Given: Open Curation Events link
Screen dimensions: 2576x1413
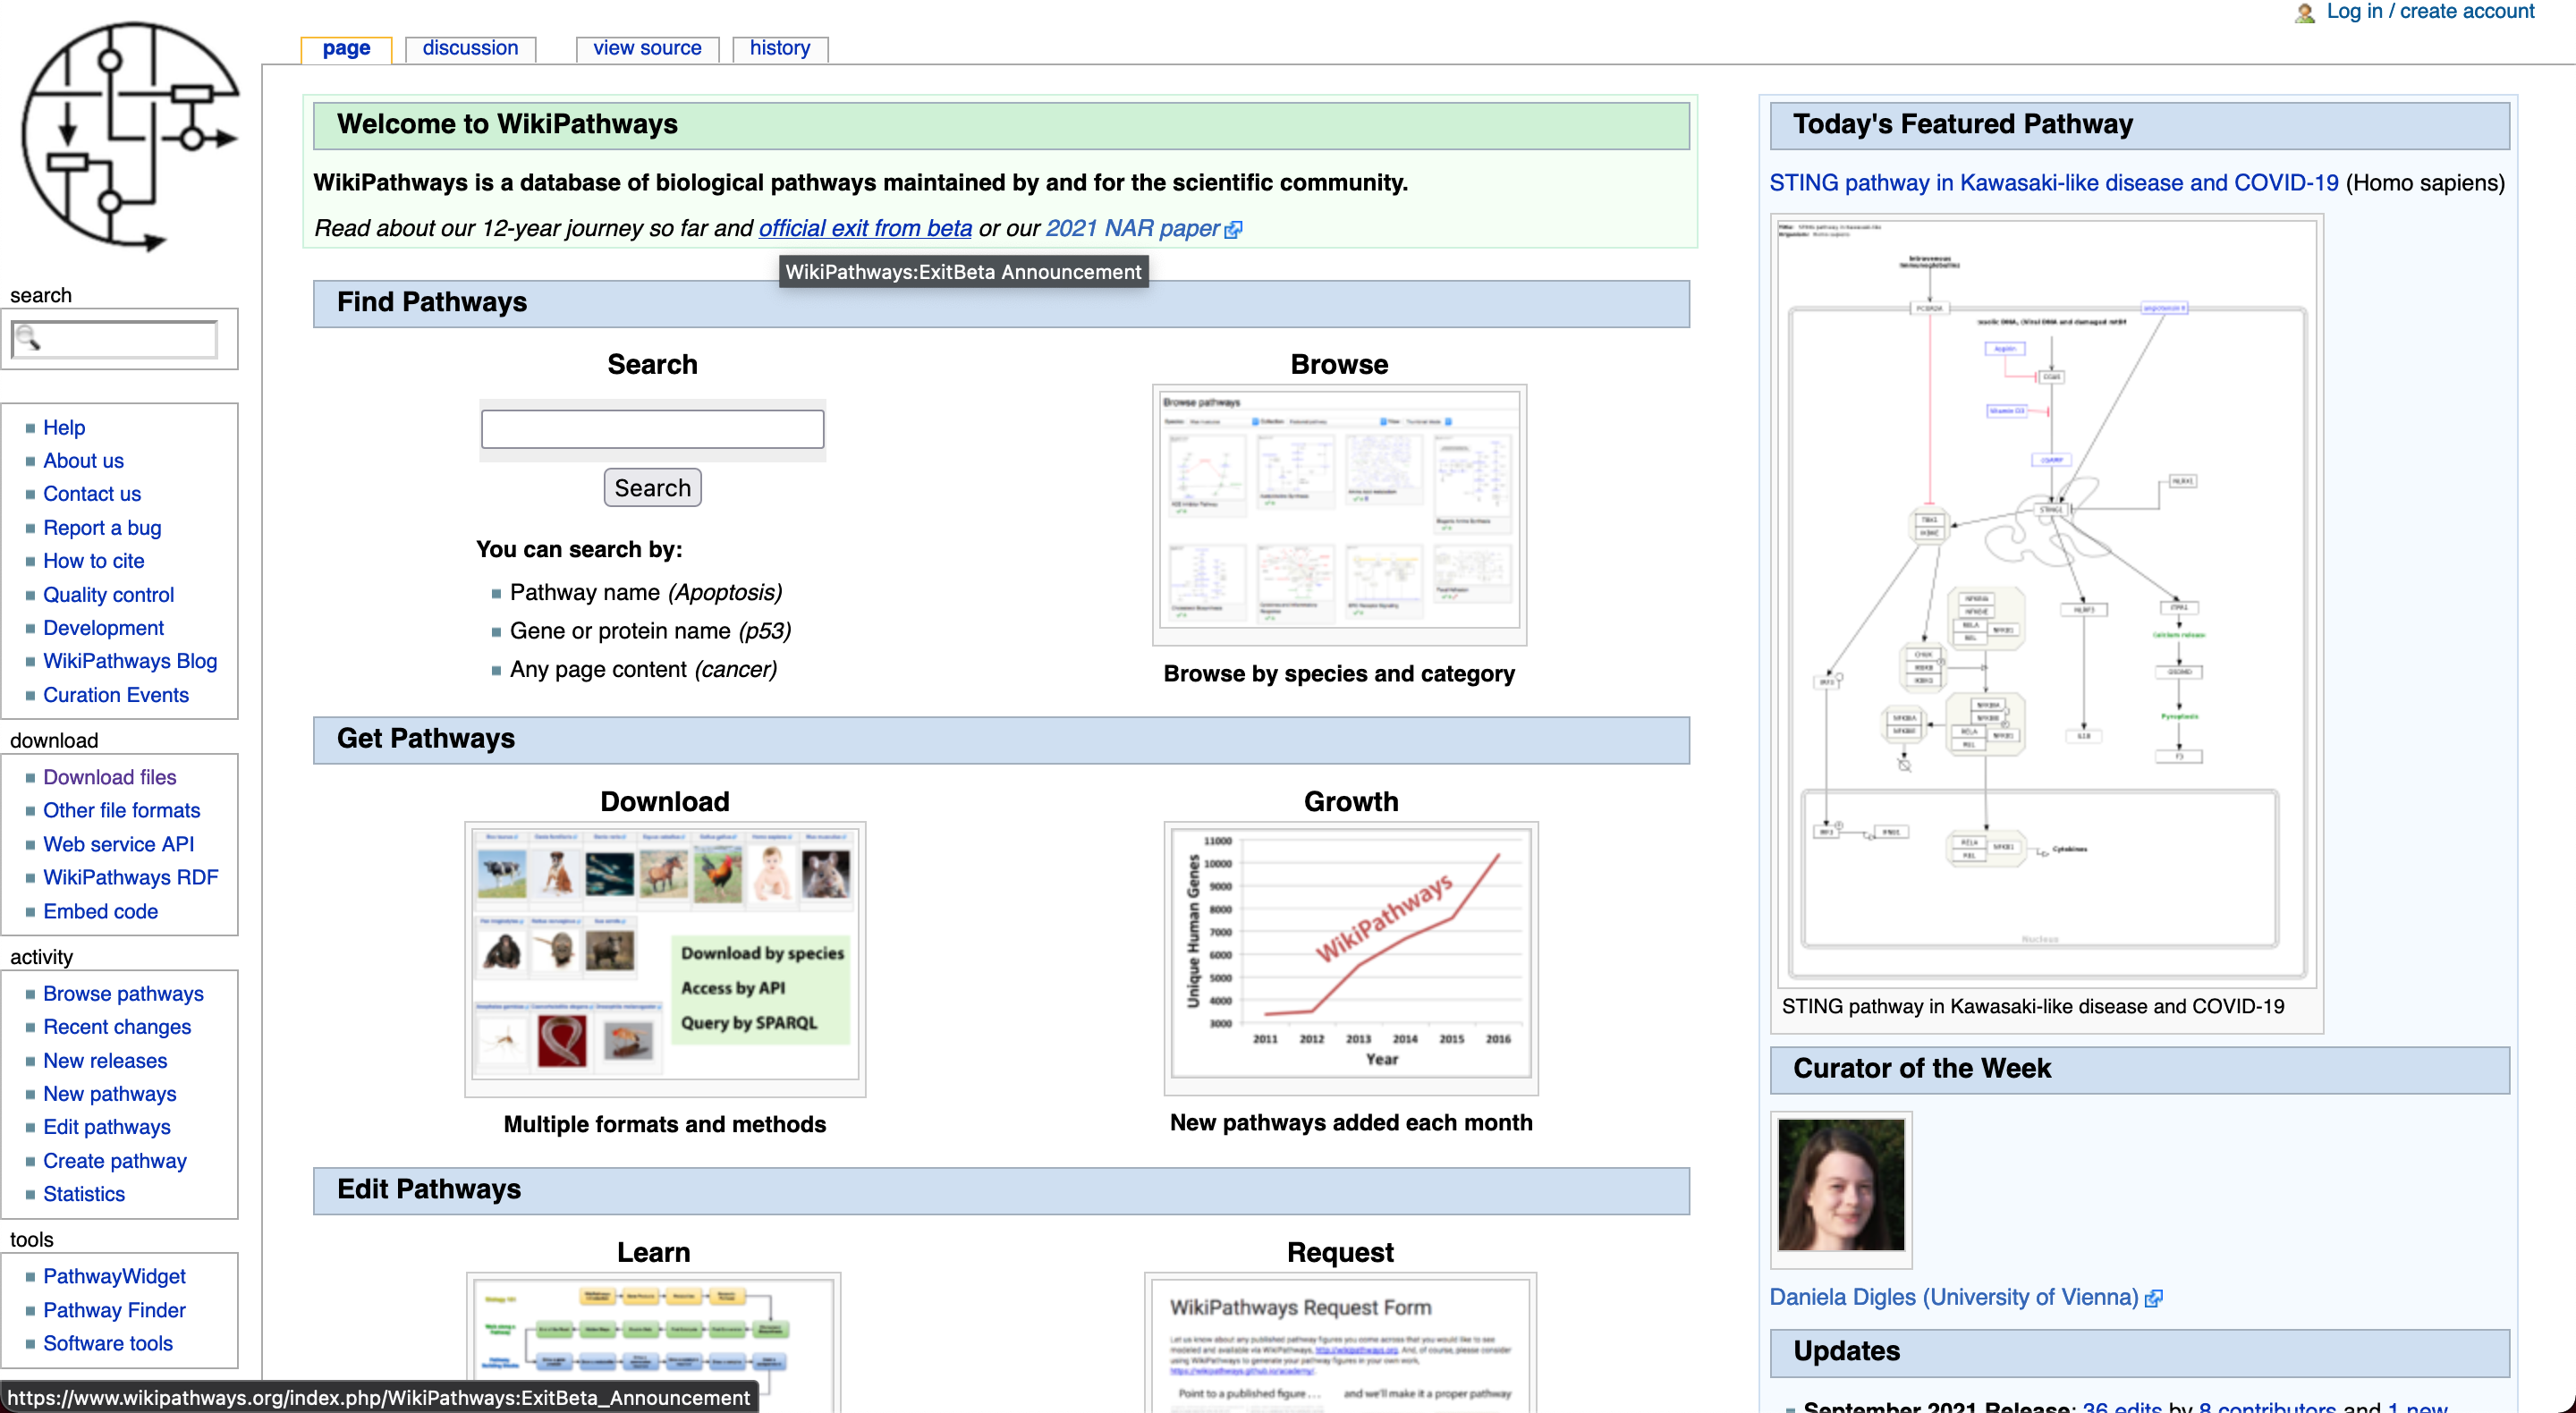Looking at the screenshot, I should (116, 695).
